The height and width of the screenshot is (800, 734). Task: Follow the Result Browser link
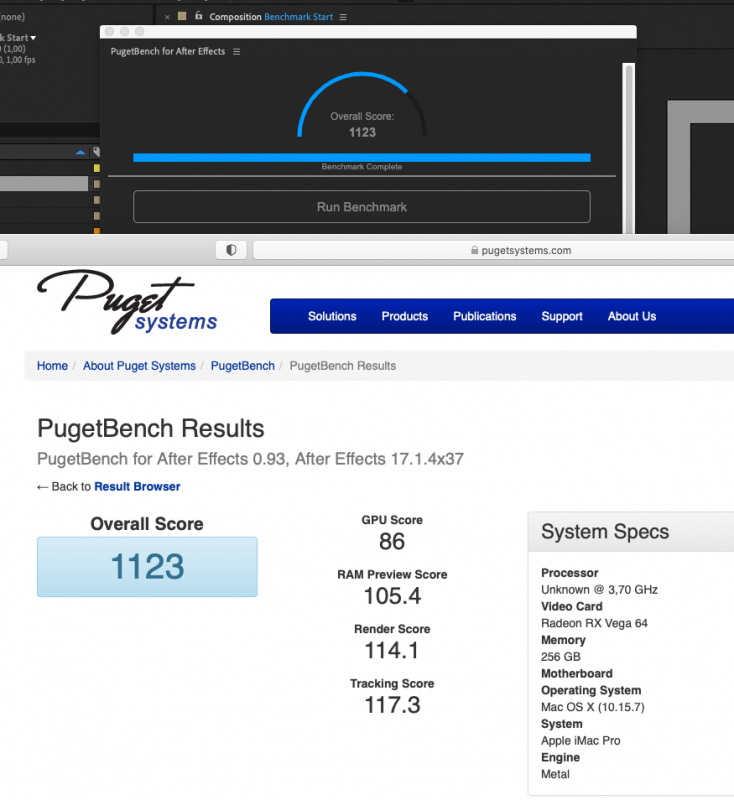pos(137,486)
